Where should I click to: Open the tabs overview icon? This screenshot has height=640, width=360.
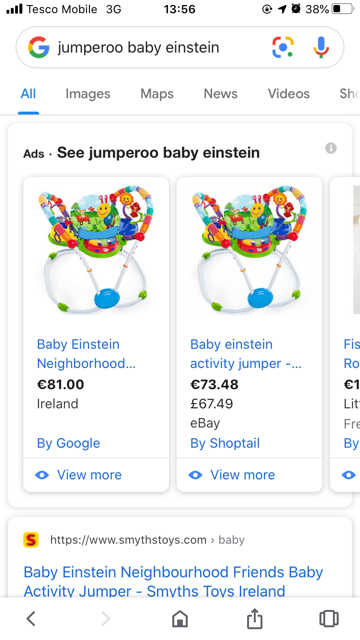click(329, 618)
